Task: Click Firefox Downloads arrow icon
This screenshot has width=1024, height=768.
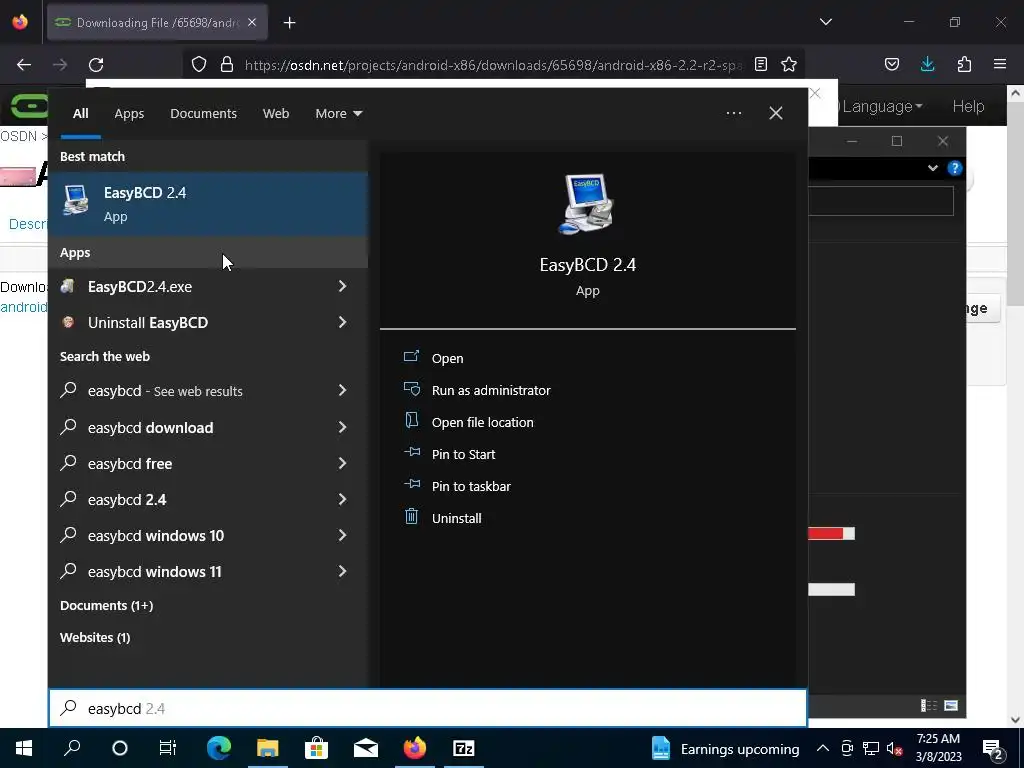Action: [x=927, y=64]
